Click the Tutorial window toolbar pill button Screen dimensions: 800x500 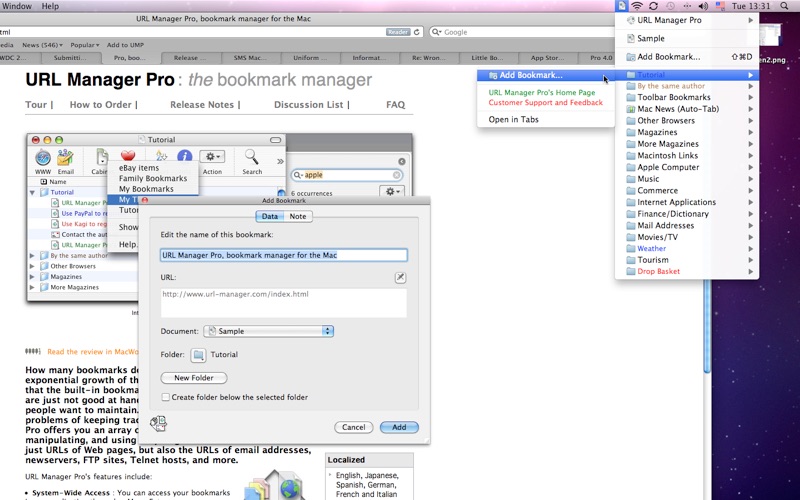[x=276, y=139]
